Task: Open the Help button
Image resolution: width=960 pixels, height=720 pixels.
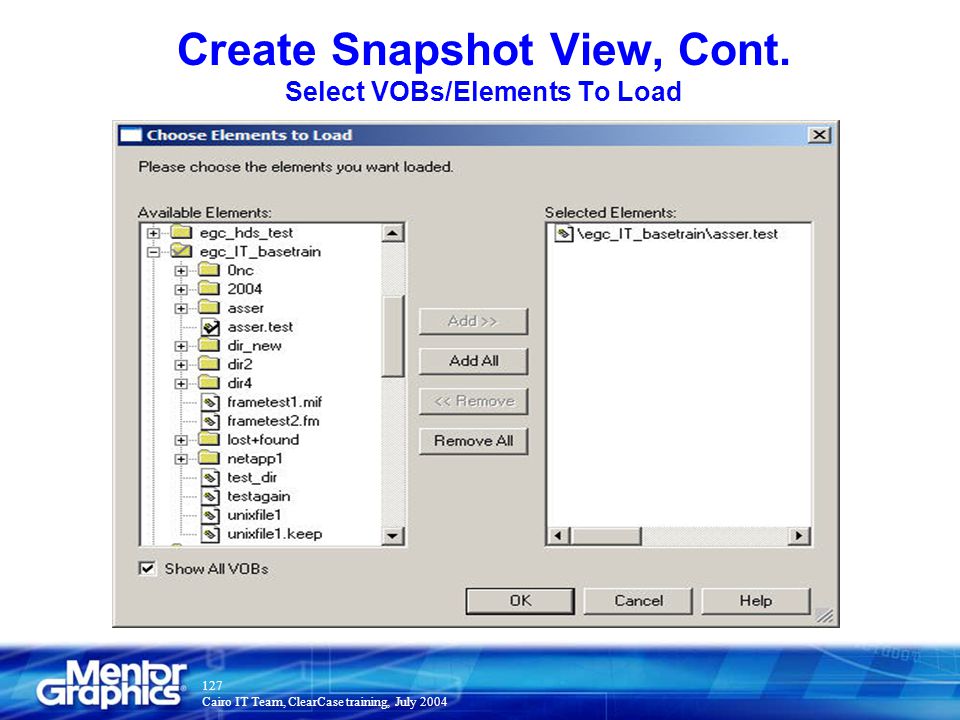Action: (756, 601)
